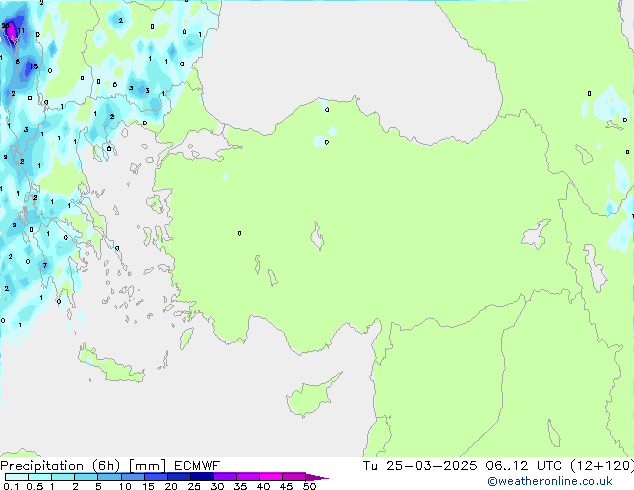634x490 pixels.
Task: Click the 'Precipitation (6h)' title text
Action: point(60,466)
